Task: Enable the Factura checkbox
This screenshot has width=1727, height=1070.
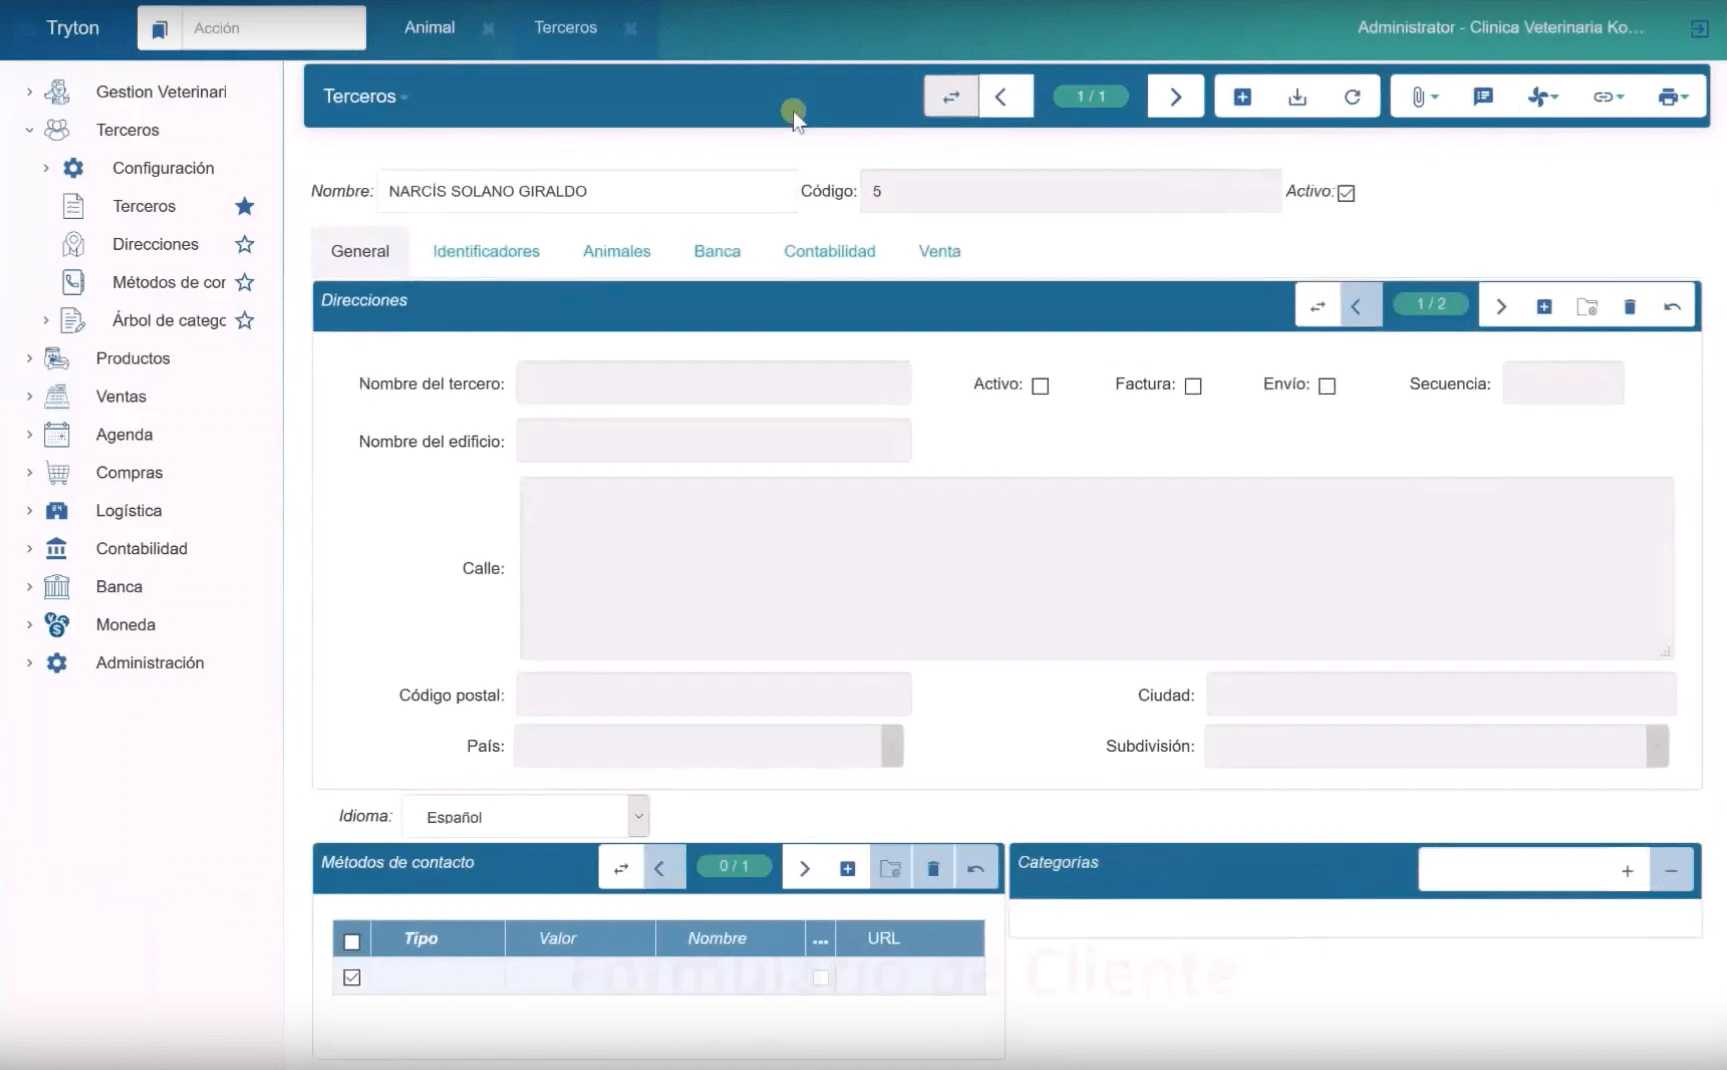Action: click(x=1193, y=386)
